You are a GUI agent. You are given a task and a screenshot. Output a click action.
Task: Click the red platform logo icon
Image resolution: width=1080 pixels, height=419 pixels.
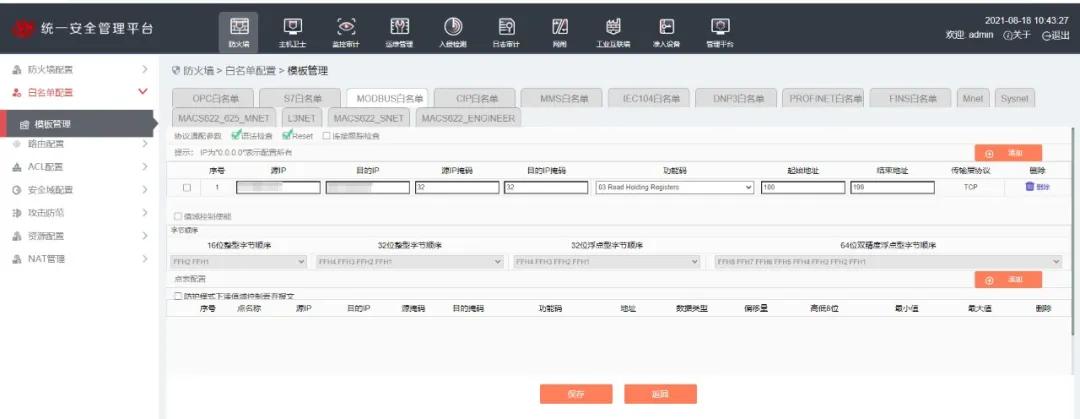[23, 29]
